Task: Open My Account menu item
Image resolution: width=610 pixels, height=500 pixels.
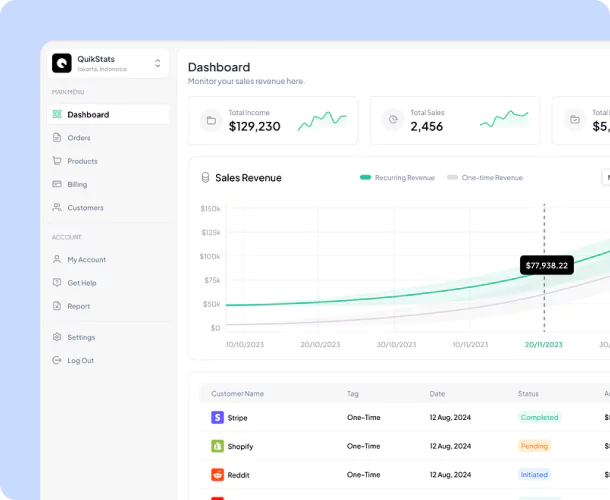Action: pyautogui.click(x=86, y=259)
